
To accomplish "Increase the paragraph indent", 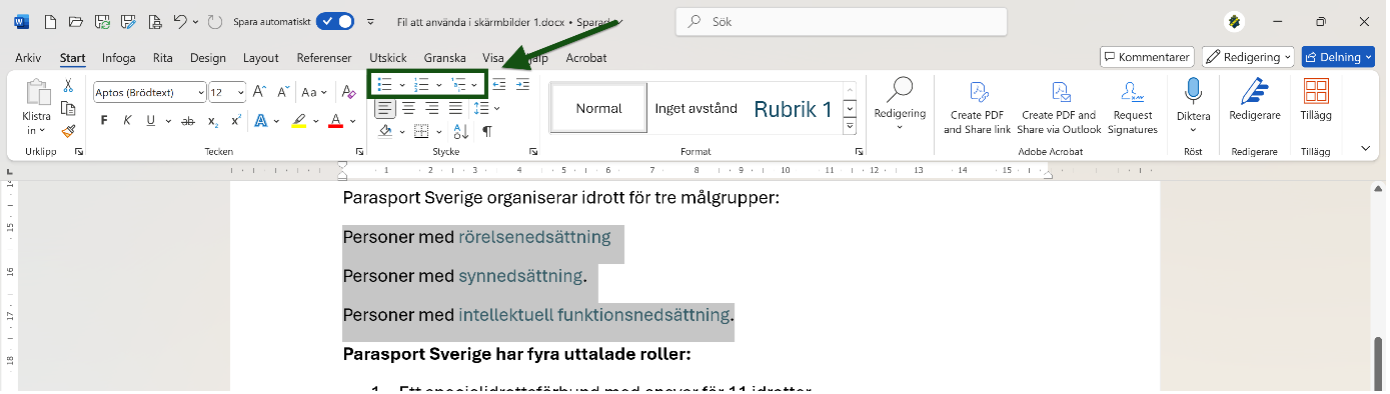I will [522, 85].
